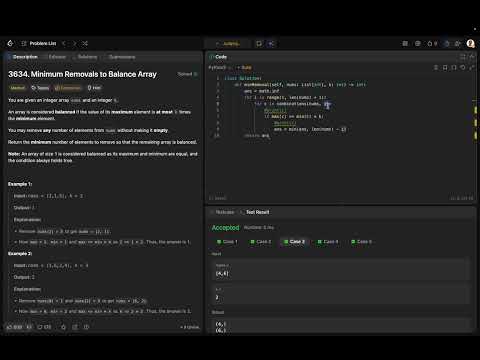This screenshot has height=360, width=480.
Task: Open the user avatar menu
Action: click(x=471, y=44)
